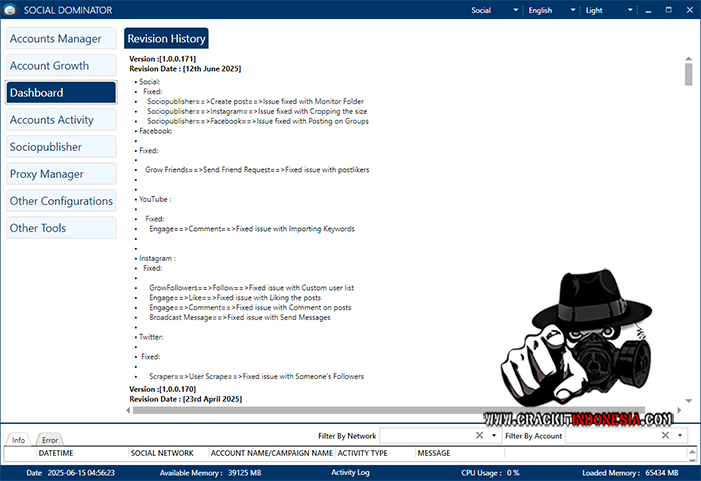
Task: Select Accounts Activity in the sidebar
Action: point(60,120)
